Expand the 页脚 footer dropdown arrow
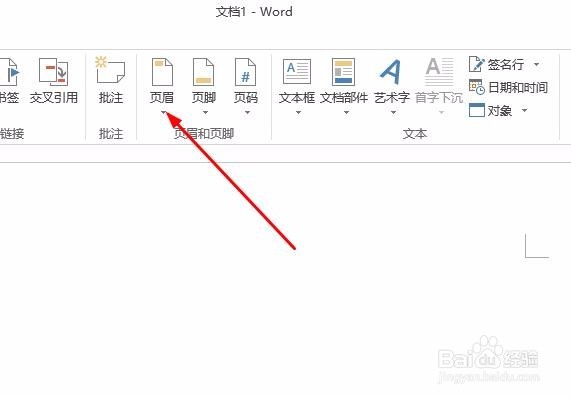 click(x=205, y=112)
